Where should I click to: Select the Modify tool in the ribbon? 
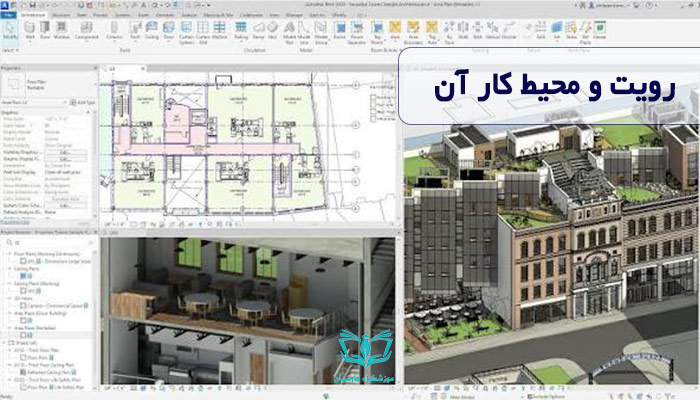click(10, 31)
